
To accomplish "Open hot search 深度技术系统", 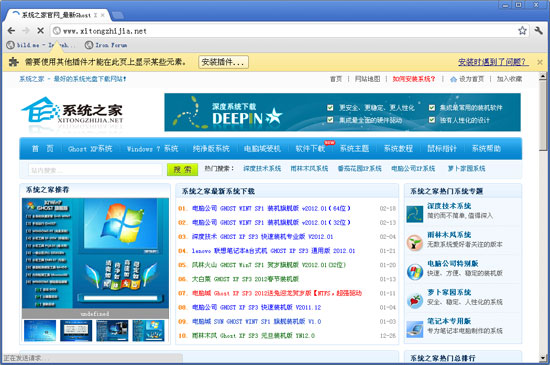I will click(262, 169).
